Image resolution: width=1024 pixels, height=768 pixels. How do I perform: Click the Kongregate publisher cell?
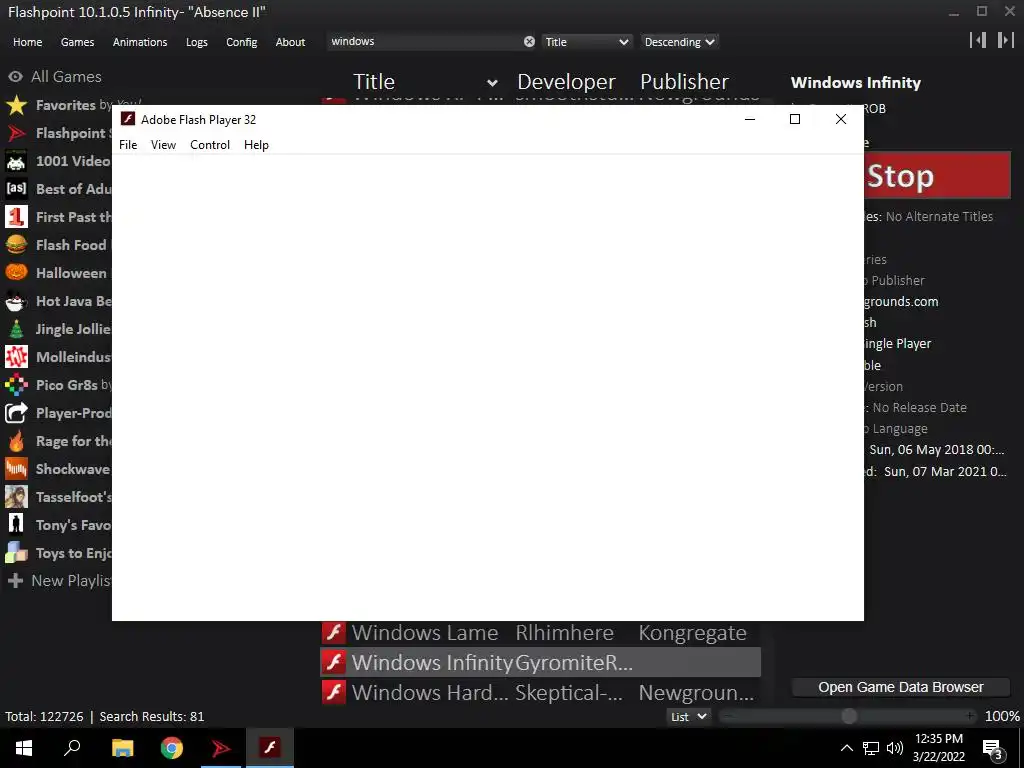(692, 633)
